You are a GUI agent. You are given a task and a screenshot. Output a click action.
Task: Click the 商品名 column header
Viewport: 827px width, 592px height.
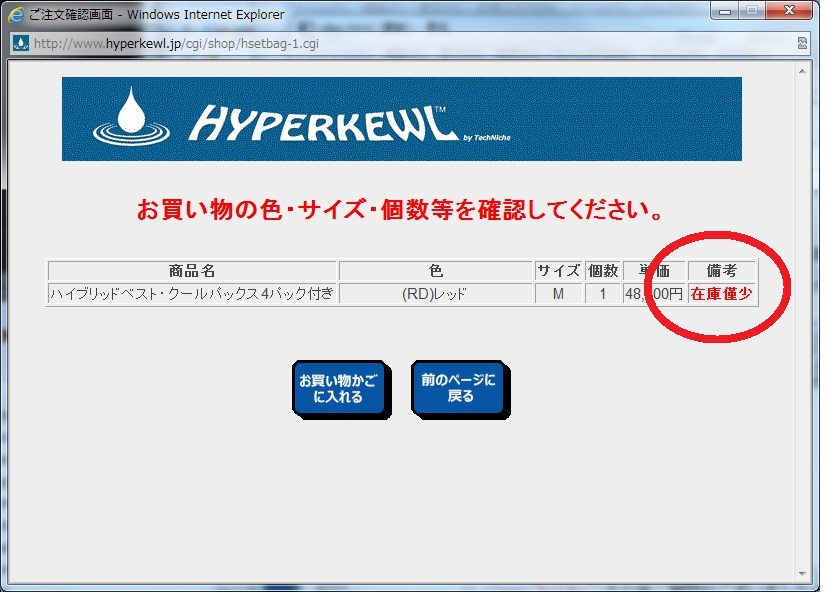[x=192, y=271]
